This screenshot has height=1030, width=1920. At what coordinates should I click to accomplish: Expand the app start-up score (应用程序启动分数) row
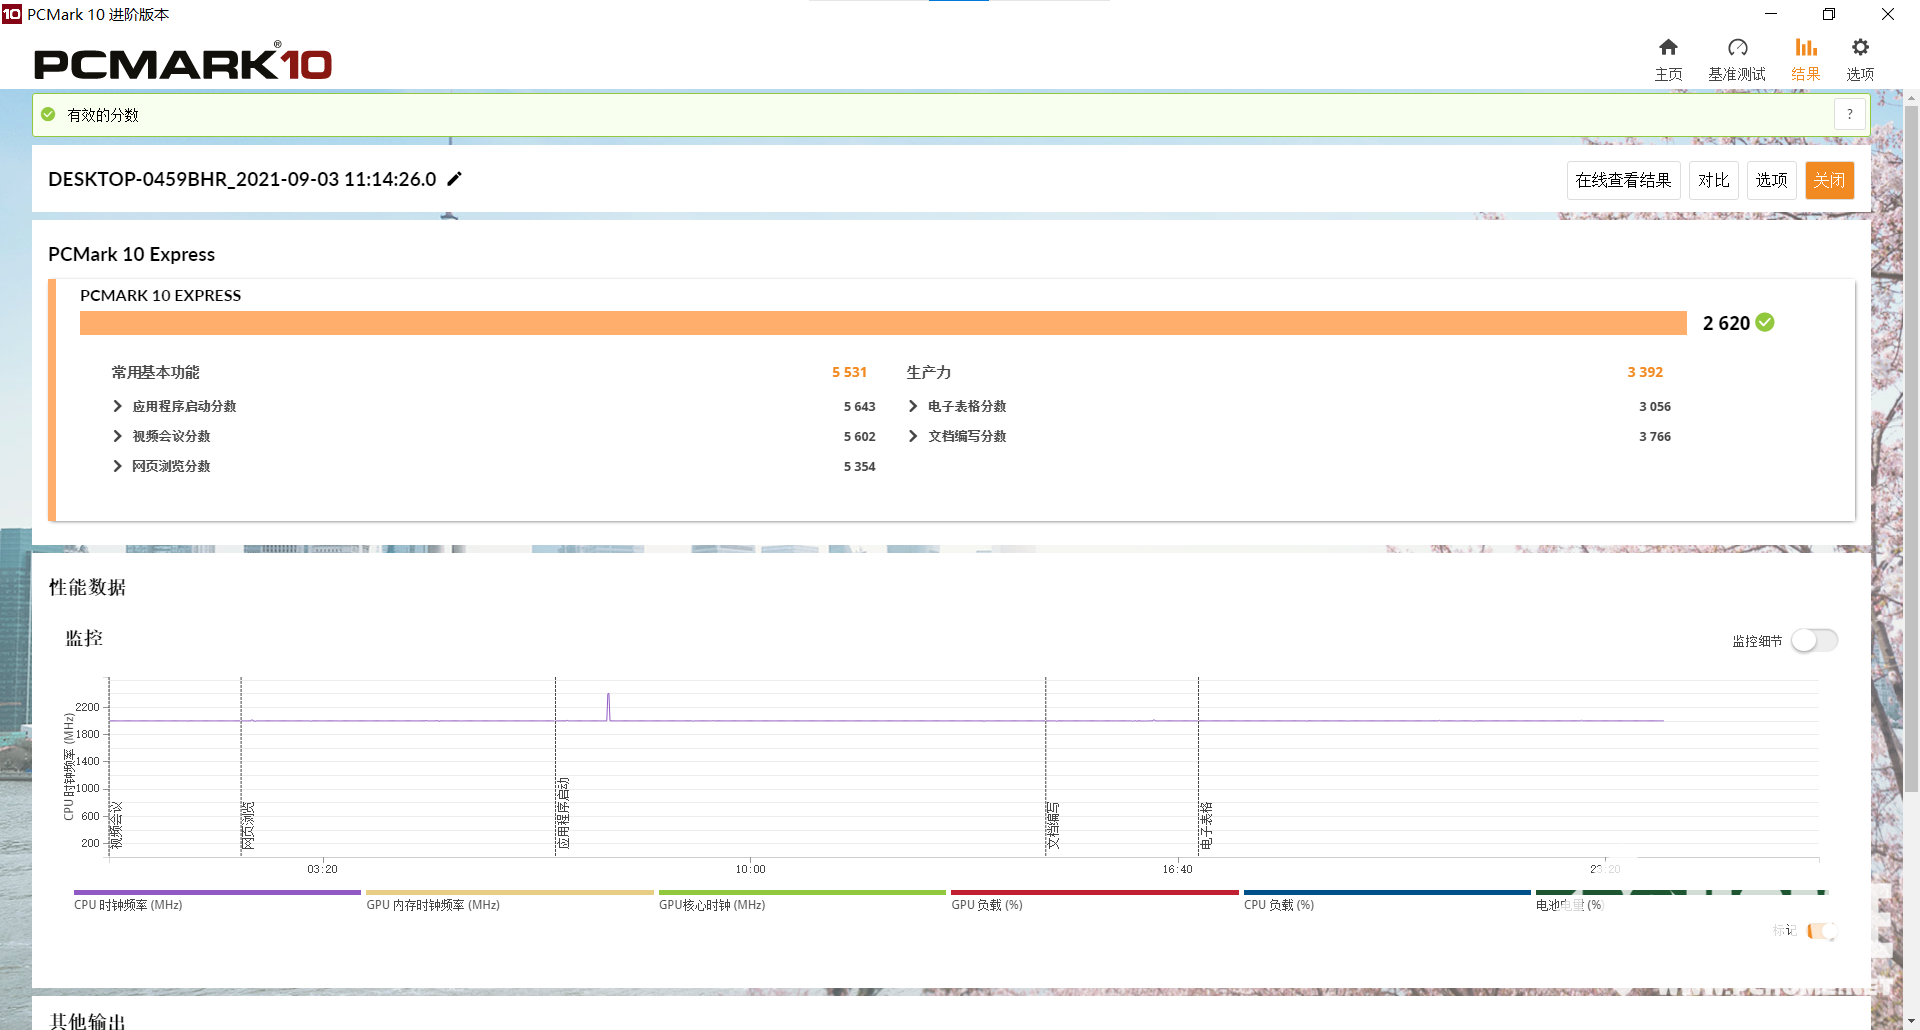pyautogui.click(x=117, y=406)
